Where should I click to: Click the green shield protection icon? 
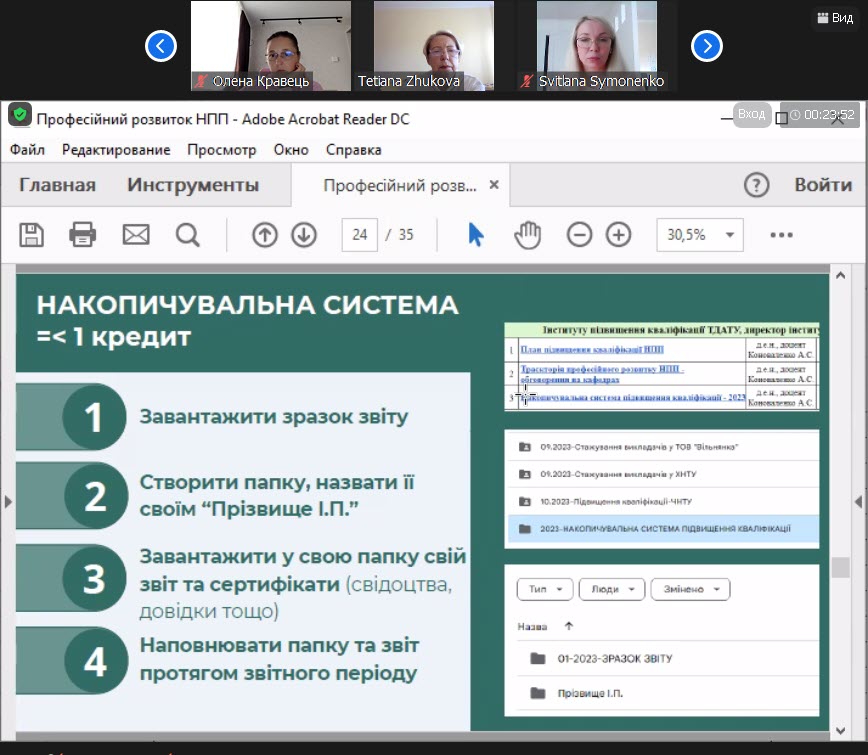(20, 115)
